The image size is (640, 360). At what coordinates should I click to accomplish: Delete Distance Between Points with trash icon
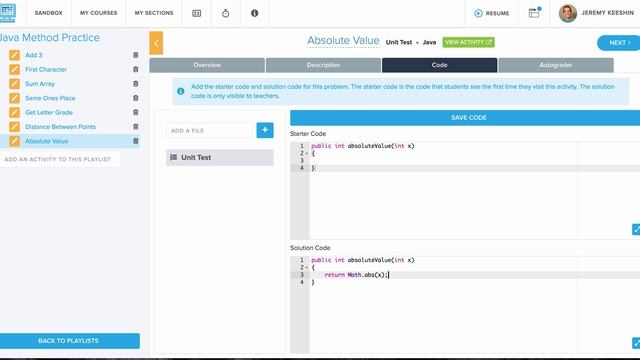pos(136,127)
